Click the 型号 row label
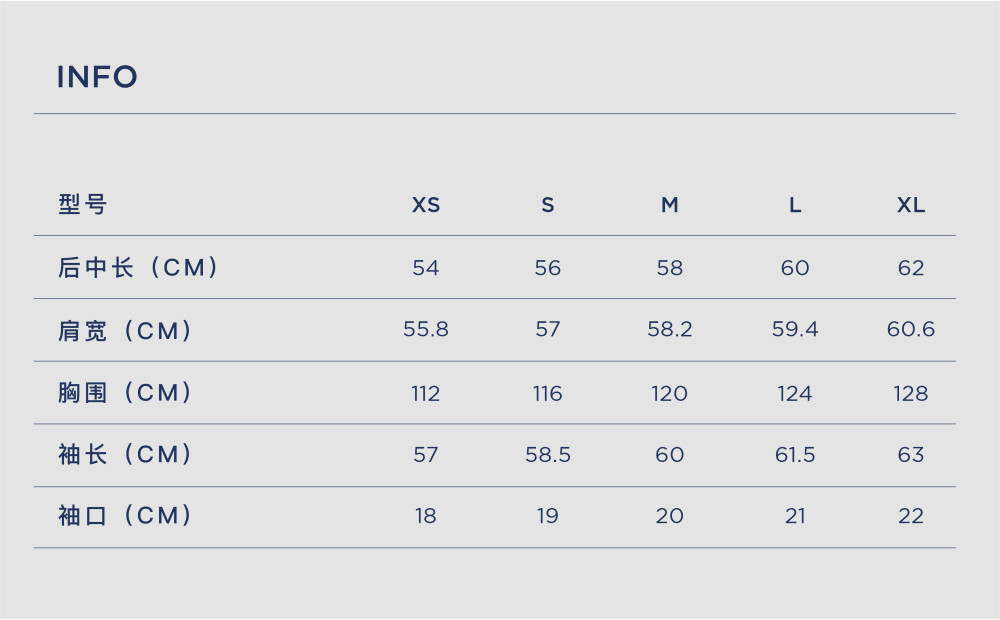1000x620 pixels. click(x=82, y=204)
